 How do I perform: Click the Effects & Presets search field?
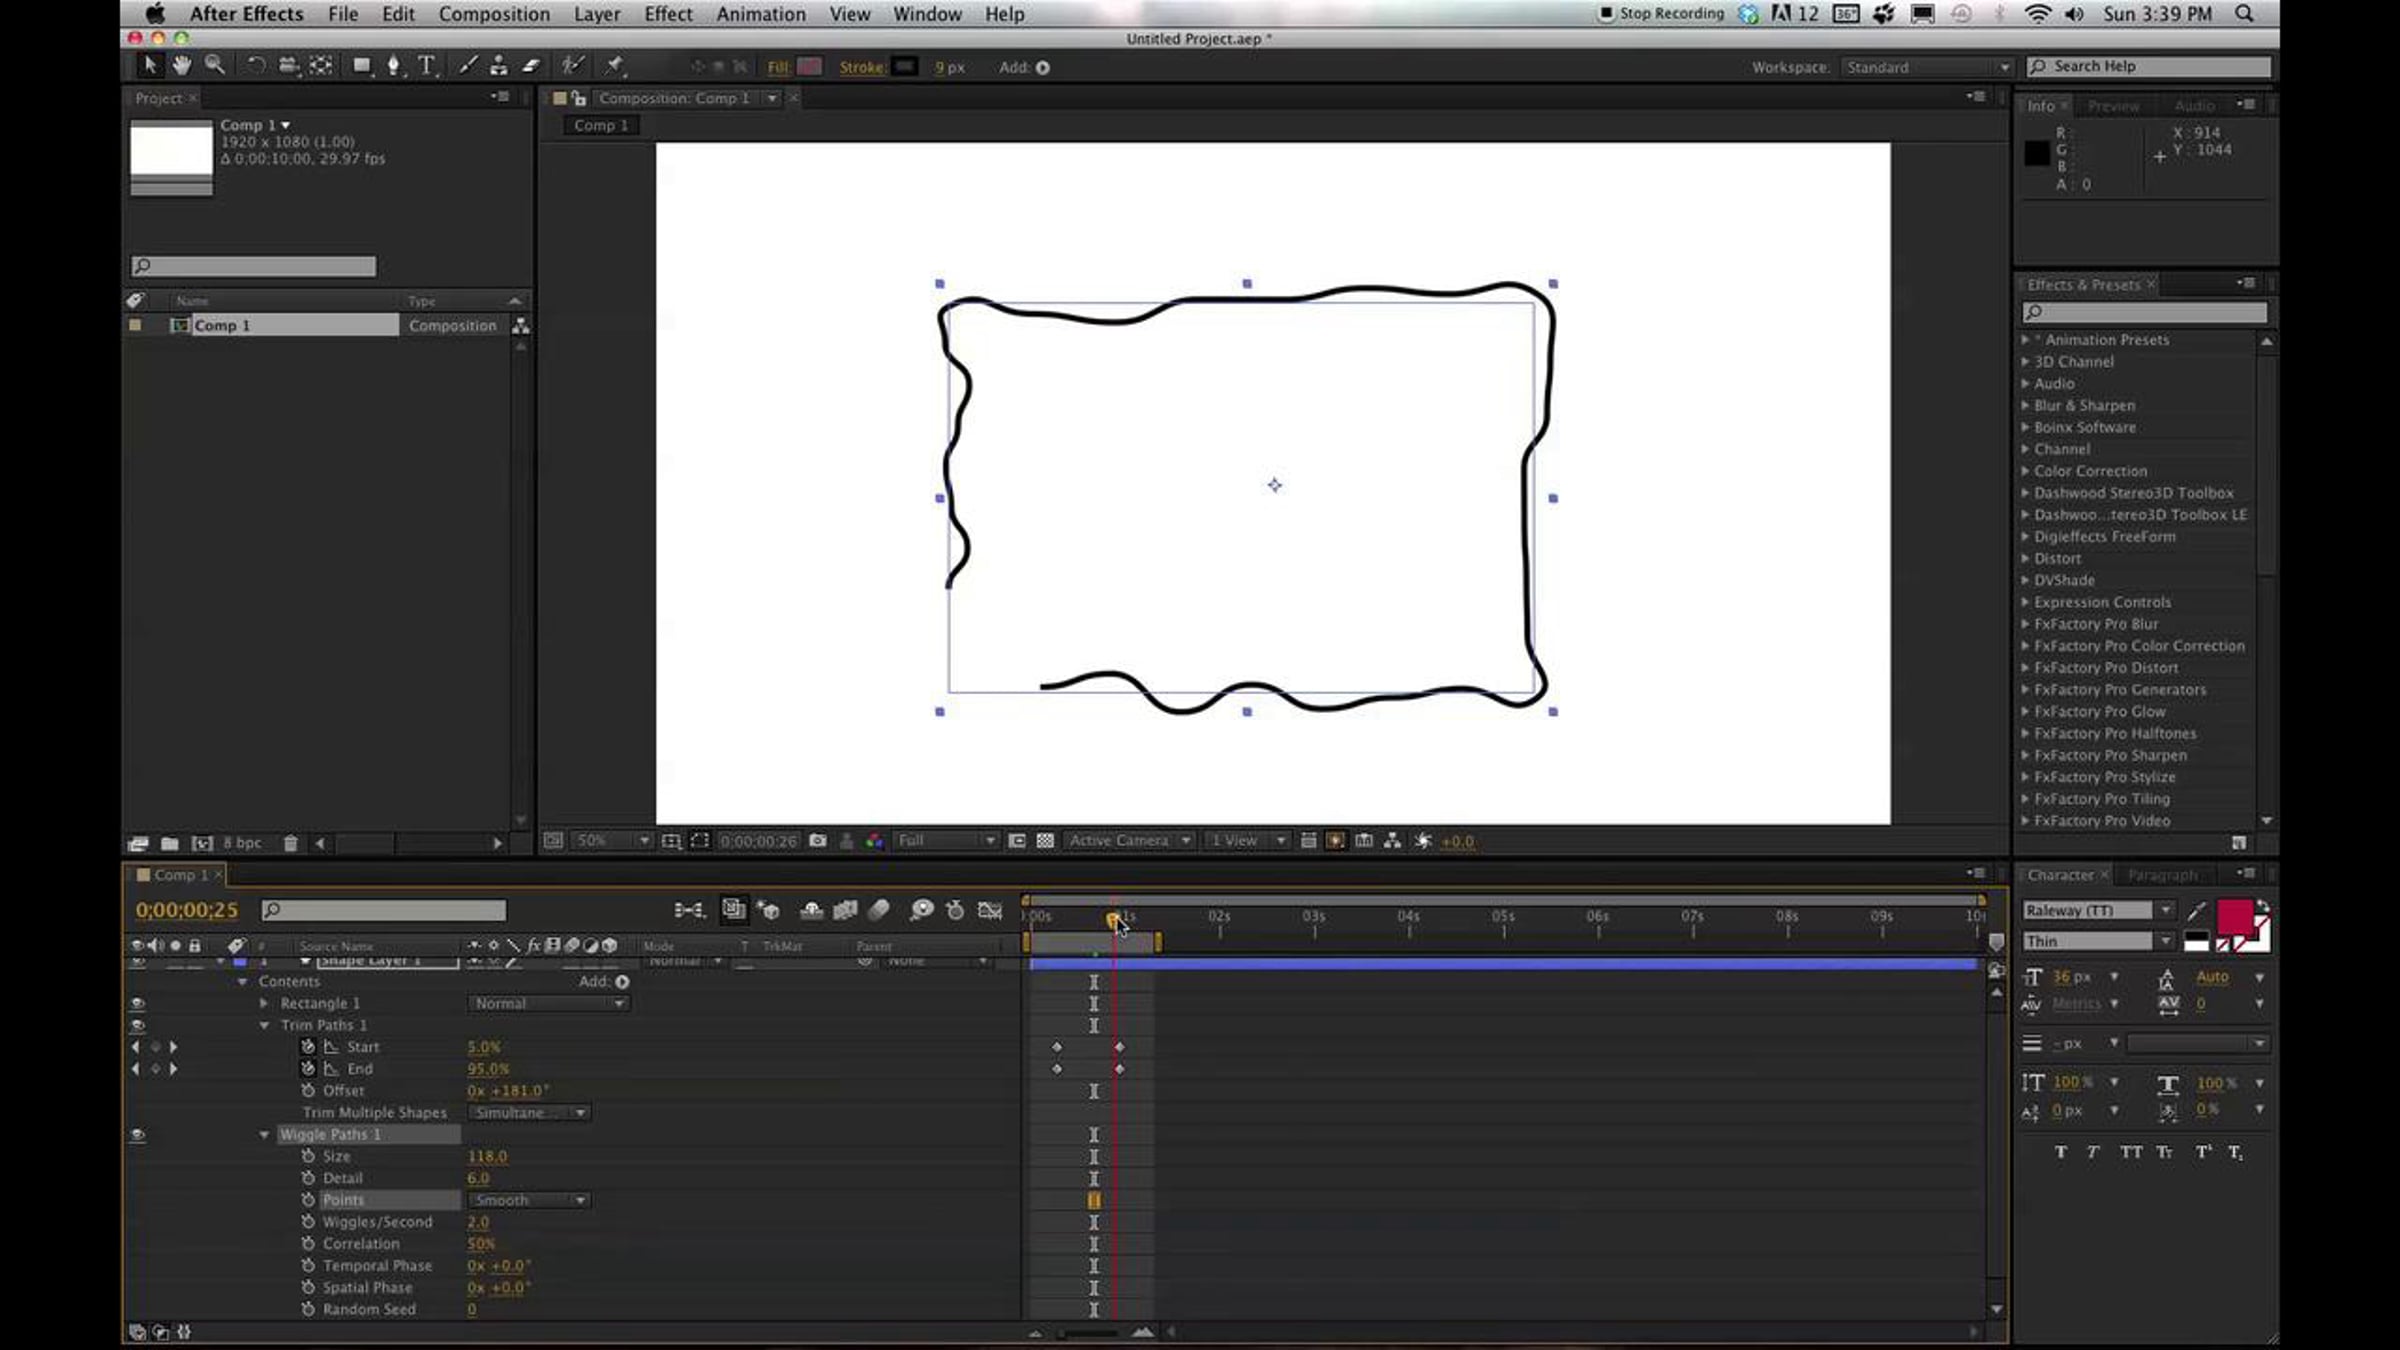click(2144, 313)
